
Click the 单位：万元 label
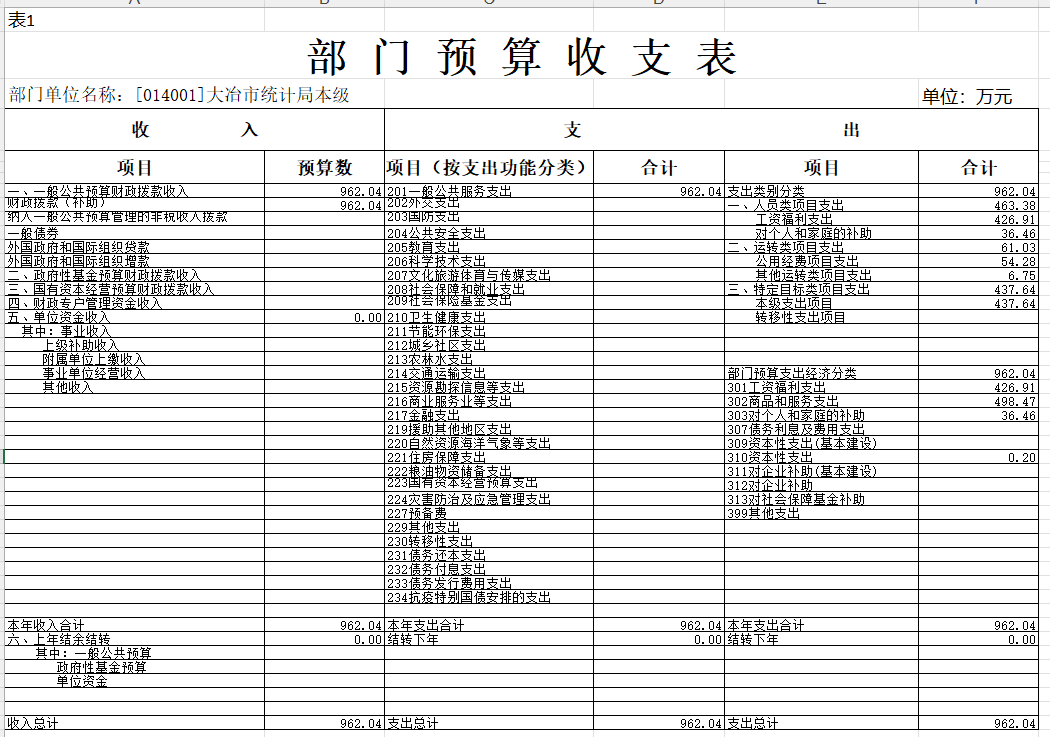[966, 96]
